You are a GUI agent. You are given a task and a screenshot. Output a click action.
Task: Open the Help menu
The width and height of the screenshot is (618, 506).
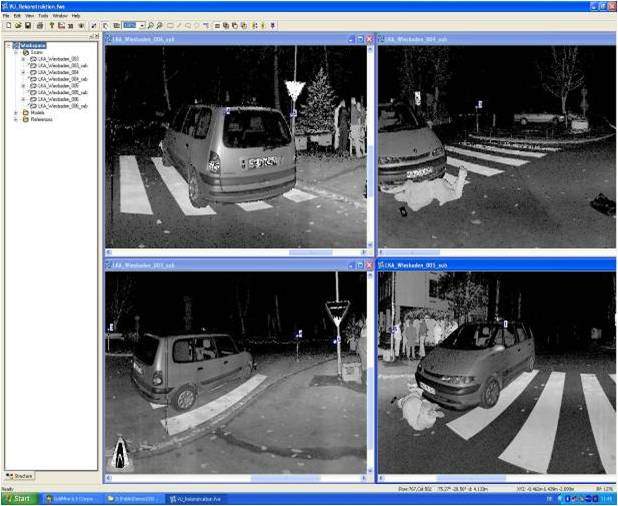(76, 16)
